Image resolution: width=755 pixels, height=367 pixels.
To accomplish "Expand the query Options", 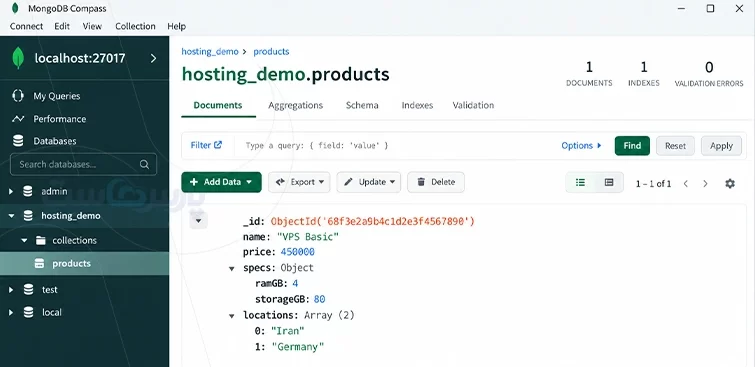I will (581, 145).
